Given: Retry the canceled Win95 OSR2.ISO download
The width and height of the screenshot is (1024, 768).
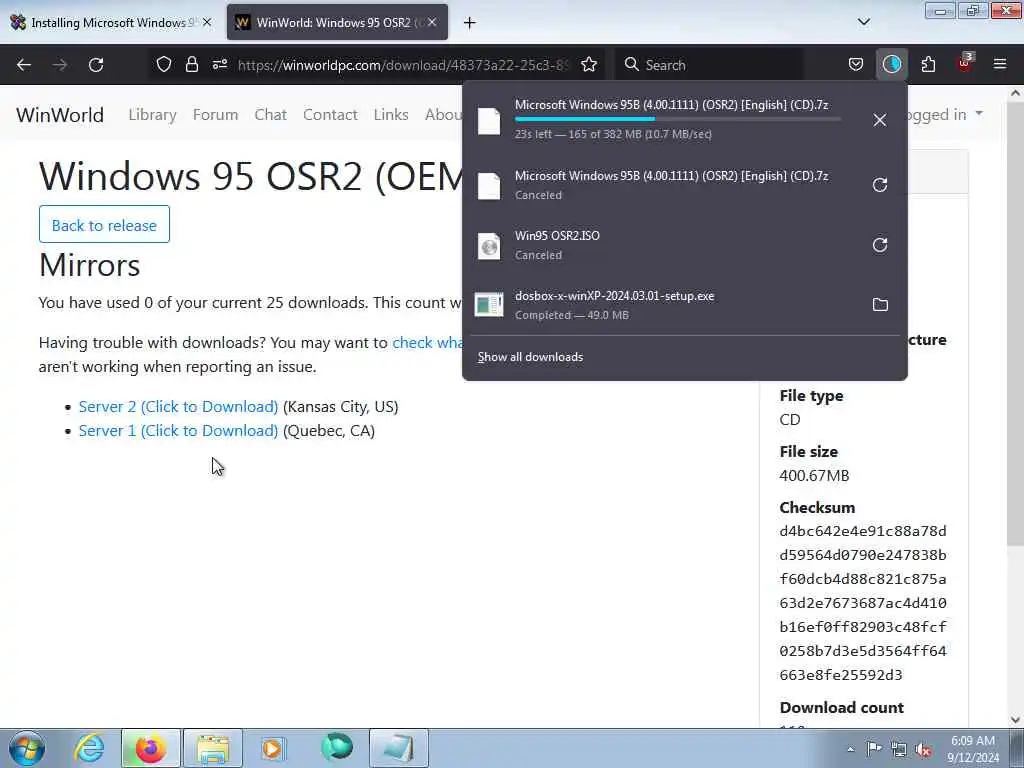Looking at the screenshot, I should [x=880, y=245].
